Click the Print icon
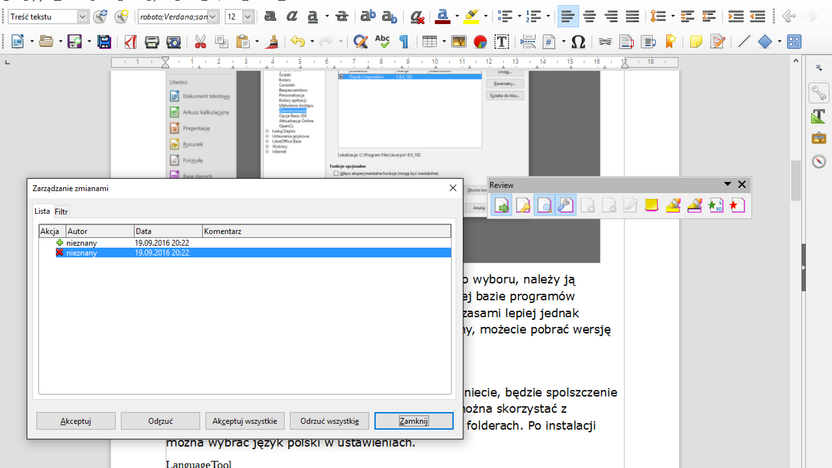This screenshot has width=832, height=468. click(152, 41)
